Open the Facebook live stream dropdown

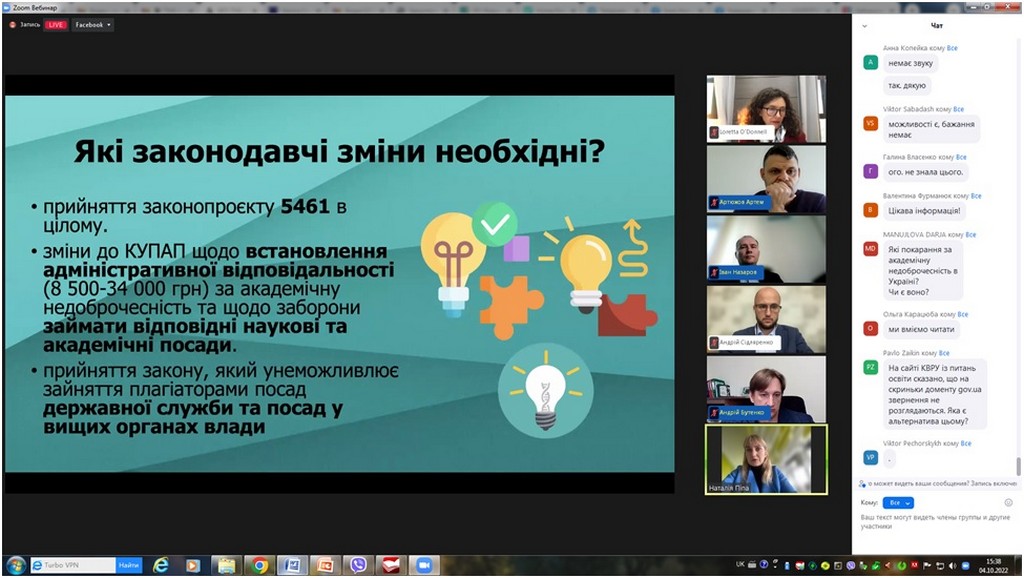click(93, 25)
